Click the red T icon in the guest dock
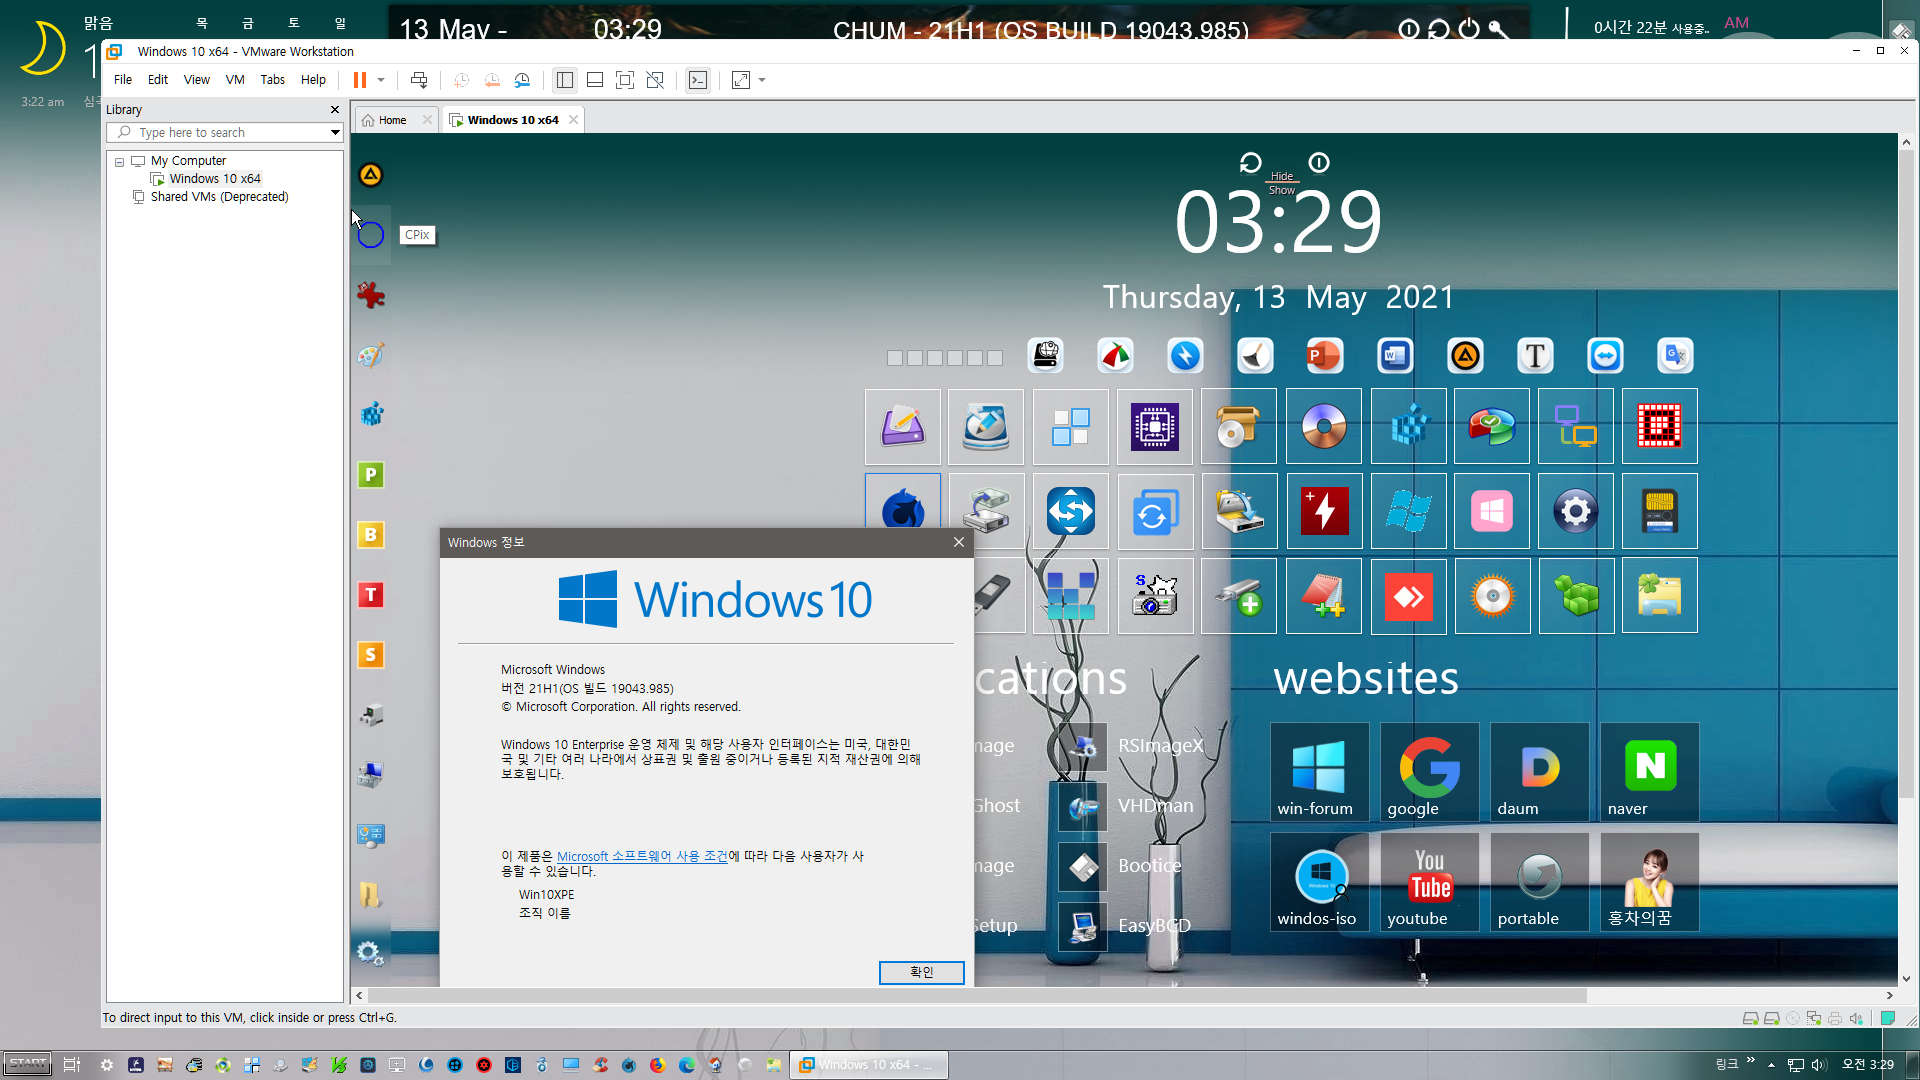This screenshot has width=1920, height=1080. 371,595
